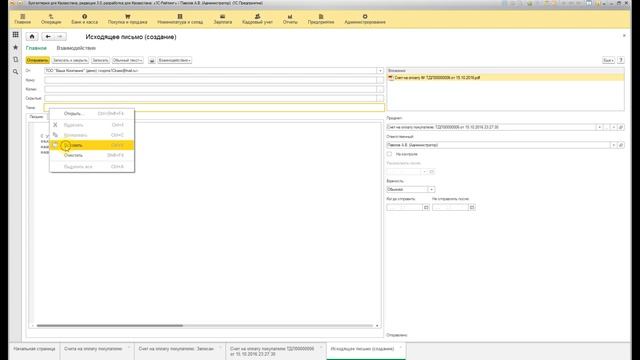Open the Взаимодействие toolbar dropdown

pos(174,60)
